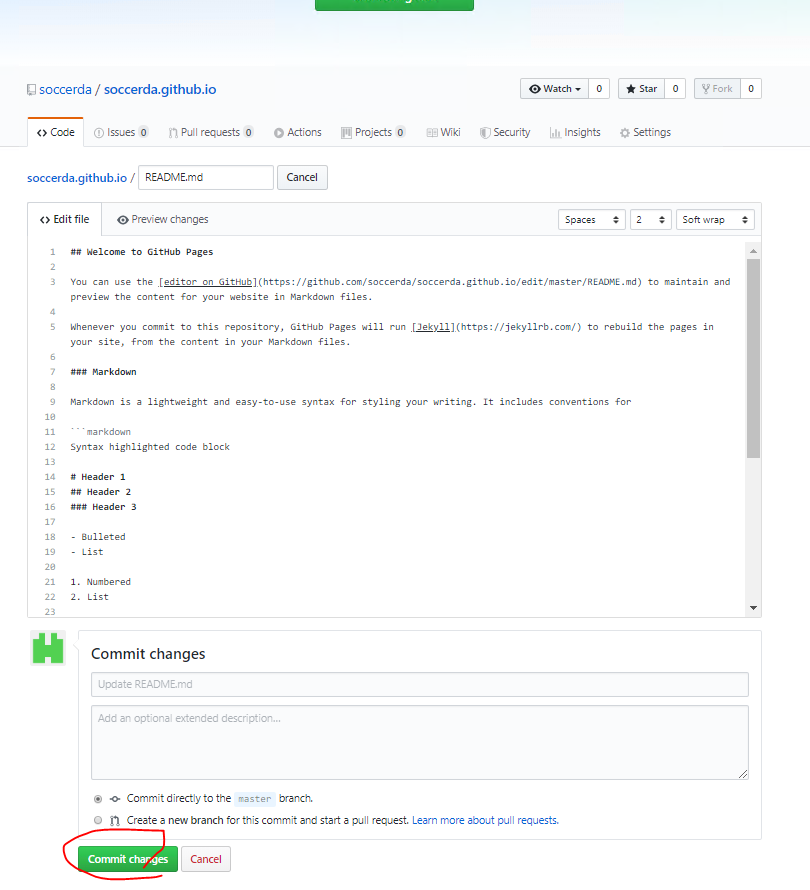
Task: Click Cancel next to the README.md filename
Action: pyautogui.click(x=302, y=178)
